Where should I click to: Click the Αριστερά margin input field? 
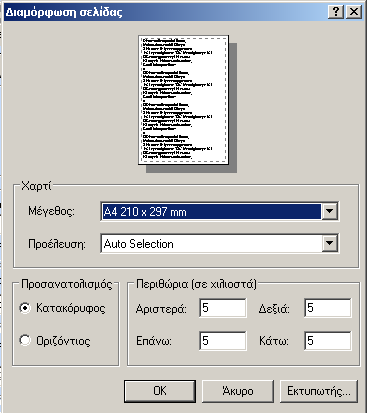(223, 308)
